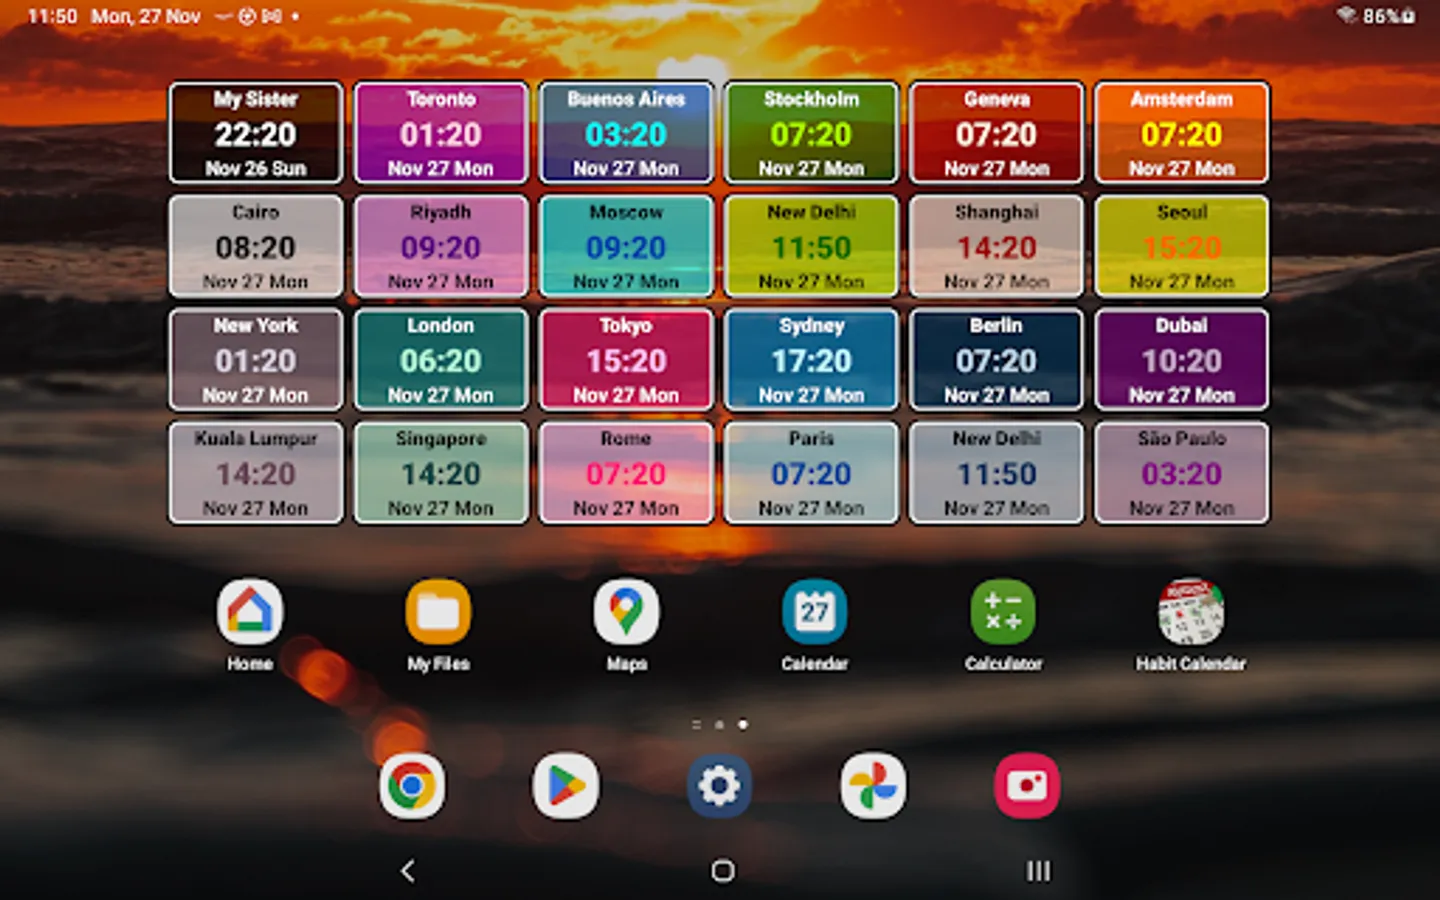Tap the My Sister clock widget
This screenshot has height=900, width=1440.
[x=255, y=132]
